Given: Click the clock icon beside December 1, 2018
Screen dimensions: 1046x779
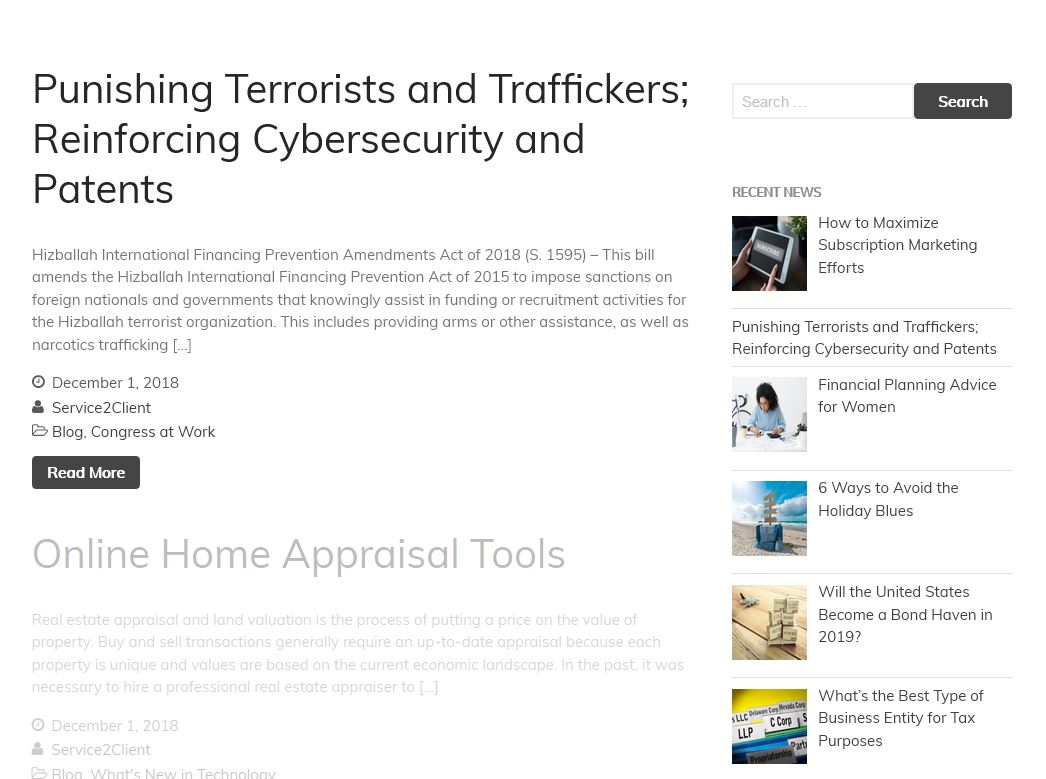Looking at the screenshot, I should (39, 382).
